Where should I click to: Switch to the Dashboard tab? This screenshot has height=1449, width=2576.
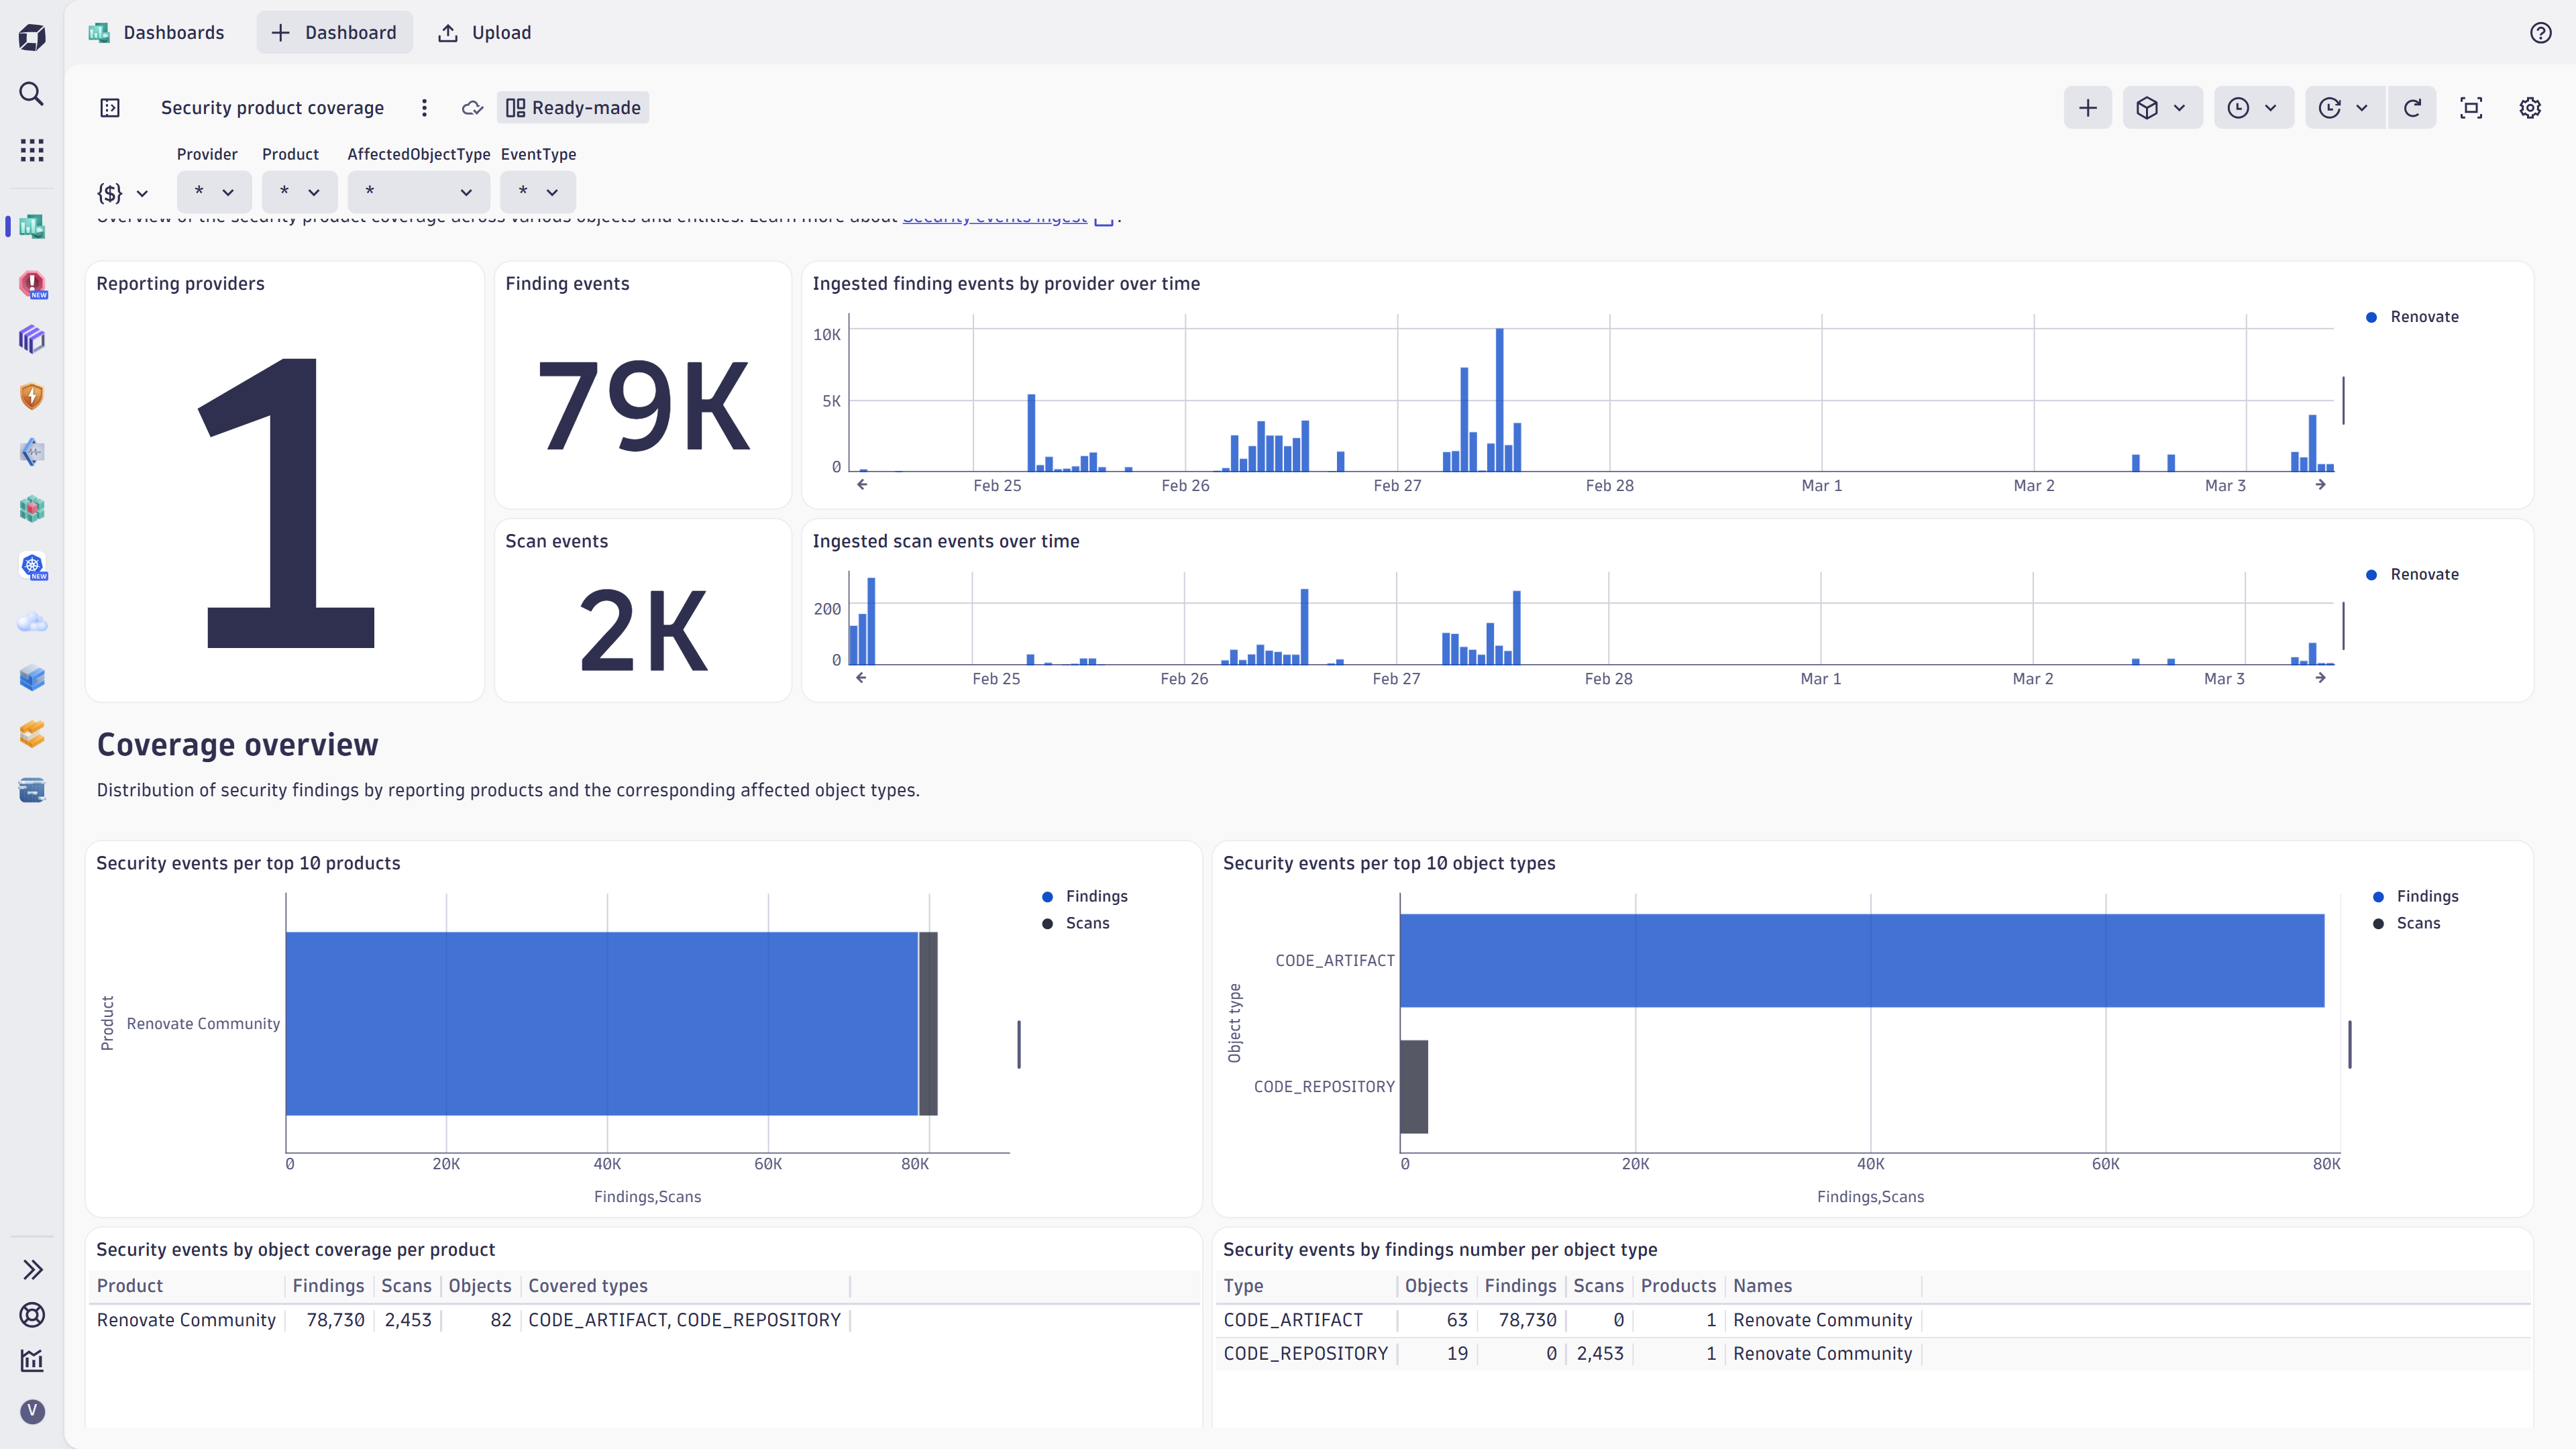click(334, 32)
